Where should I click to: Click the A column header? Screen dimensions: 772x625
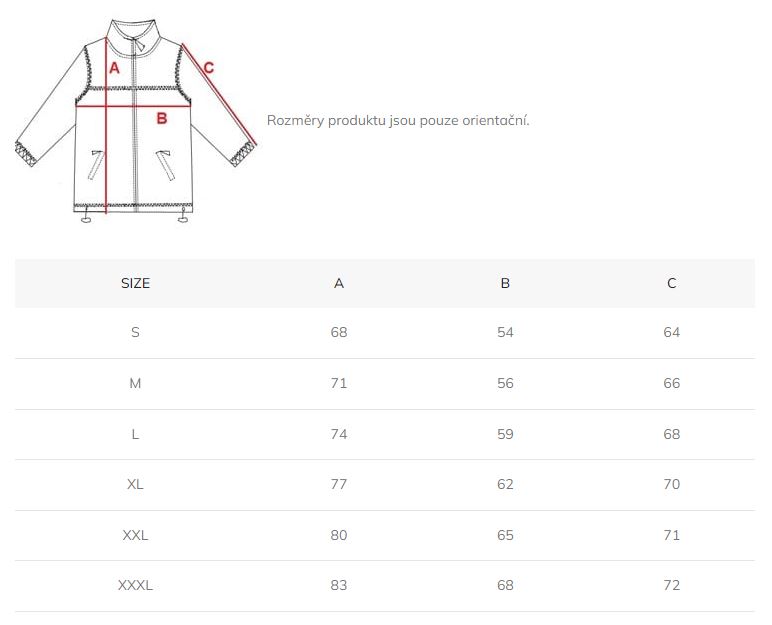339,283
